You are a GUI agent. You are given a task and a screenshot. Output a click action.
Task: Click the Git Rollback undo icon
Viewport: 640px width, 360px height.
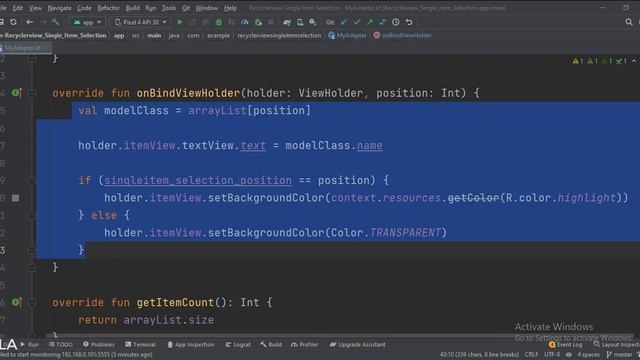409,22
